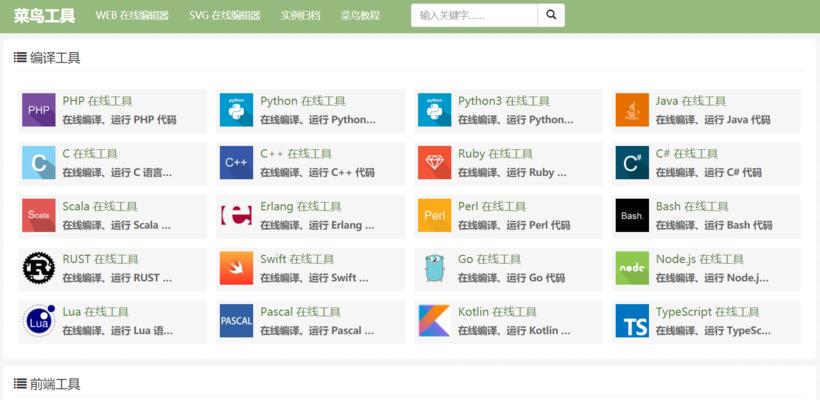820x400 pixels.
Task: Click description text 在线编译、运行 Bash 代码
Action: click(714, 225)
